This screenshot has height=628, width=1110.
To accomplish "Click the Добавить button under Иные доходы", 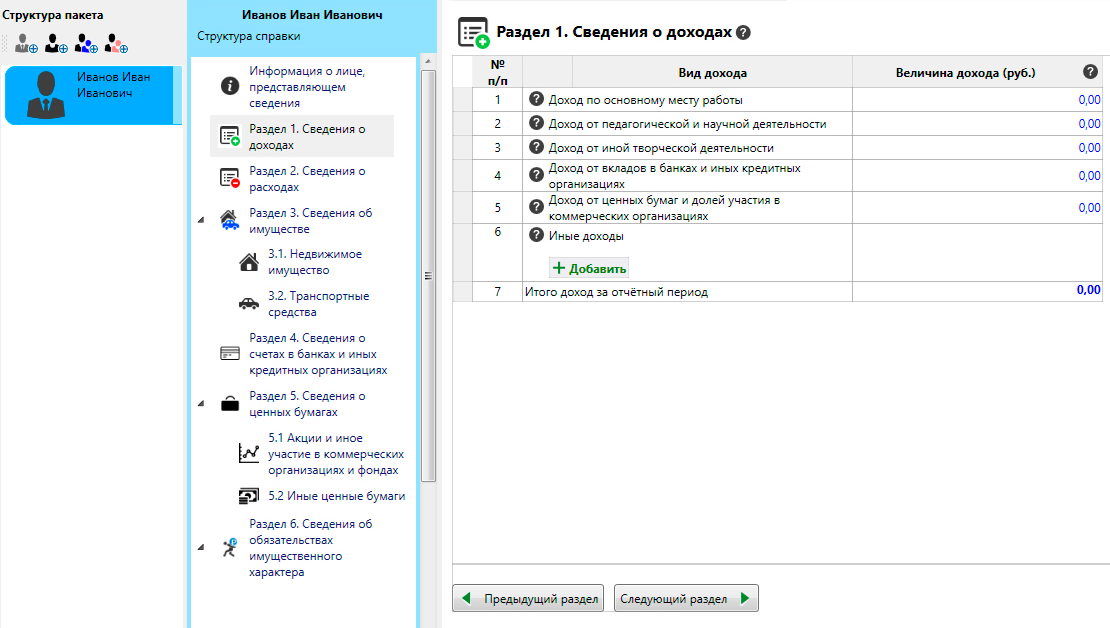I will tap(589, 268).
